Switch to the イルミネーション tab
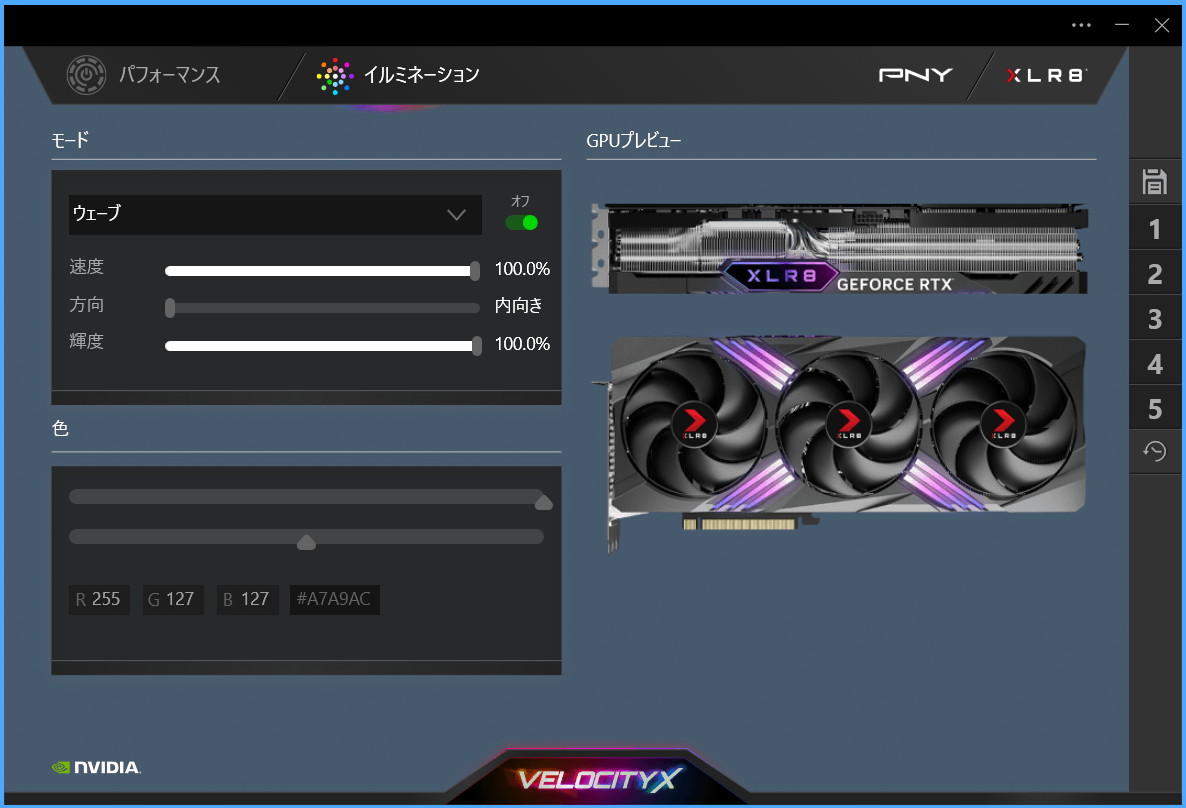This screenshot has height=808, width=1186. click(x=398, y=75)
